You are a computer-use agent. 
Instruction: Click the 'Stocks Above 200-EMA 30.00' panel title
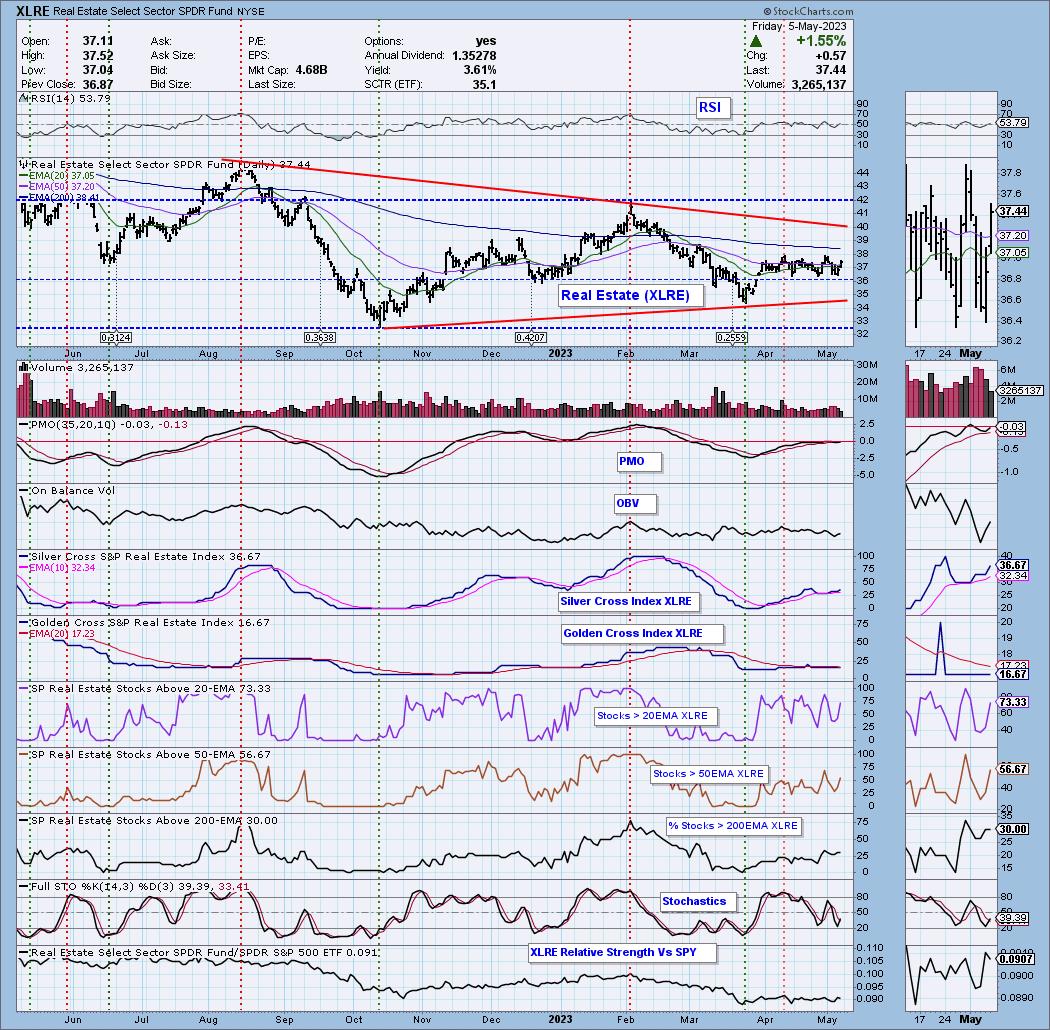(x=149, y=821)
